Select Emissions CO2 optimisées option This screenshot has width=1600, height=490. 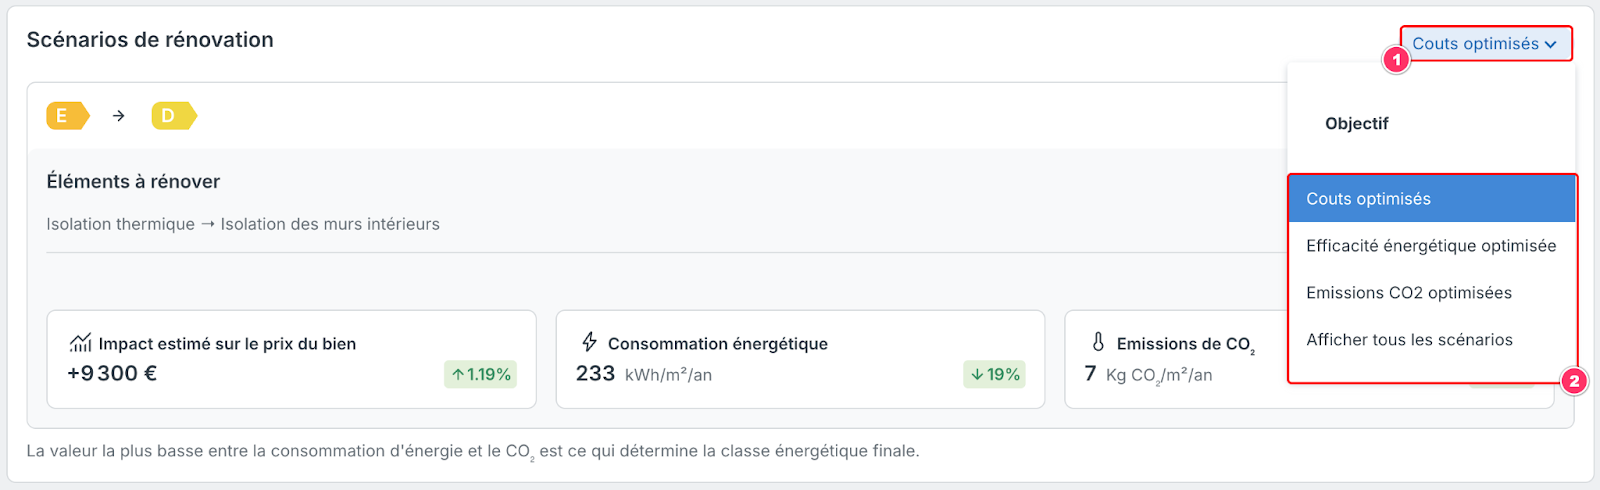click(x=1432, y=293)
